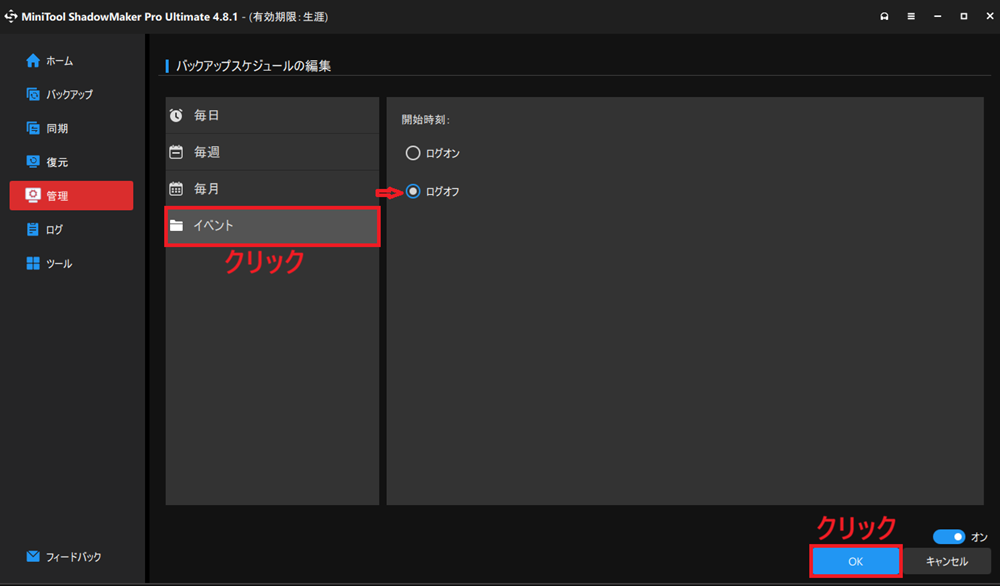Select the 毎月 schedule tab
Image resolution: width=1000 pixels, height=586 pixels.
tap(272, 189)
